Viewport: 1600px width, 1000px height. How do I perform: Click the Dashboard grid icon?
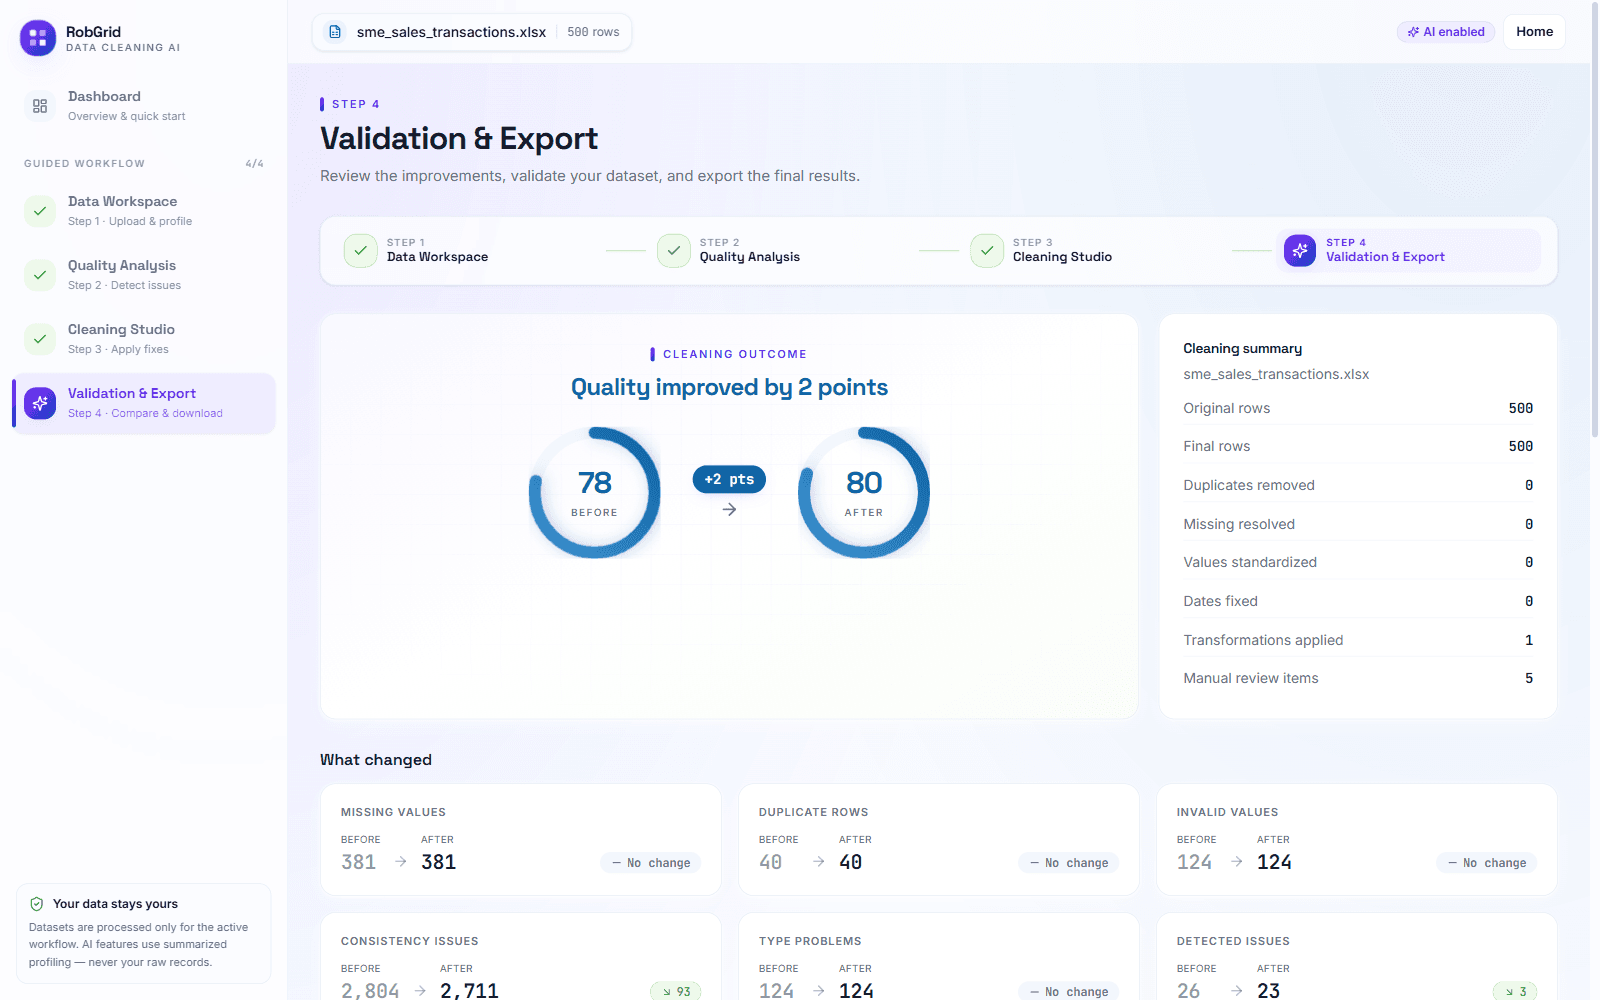(x=40, y=106)
